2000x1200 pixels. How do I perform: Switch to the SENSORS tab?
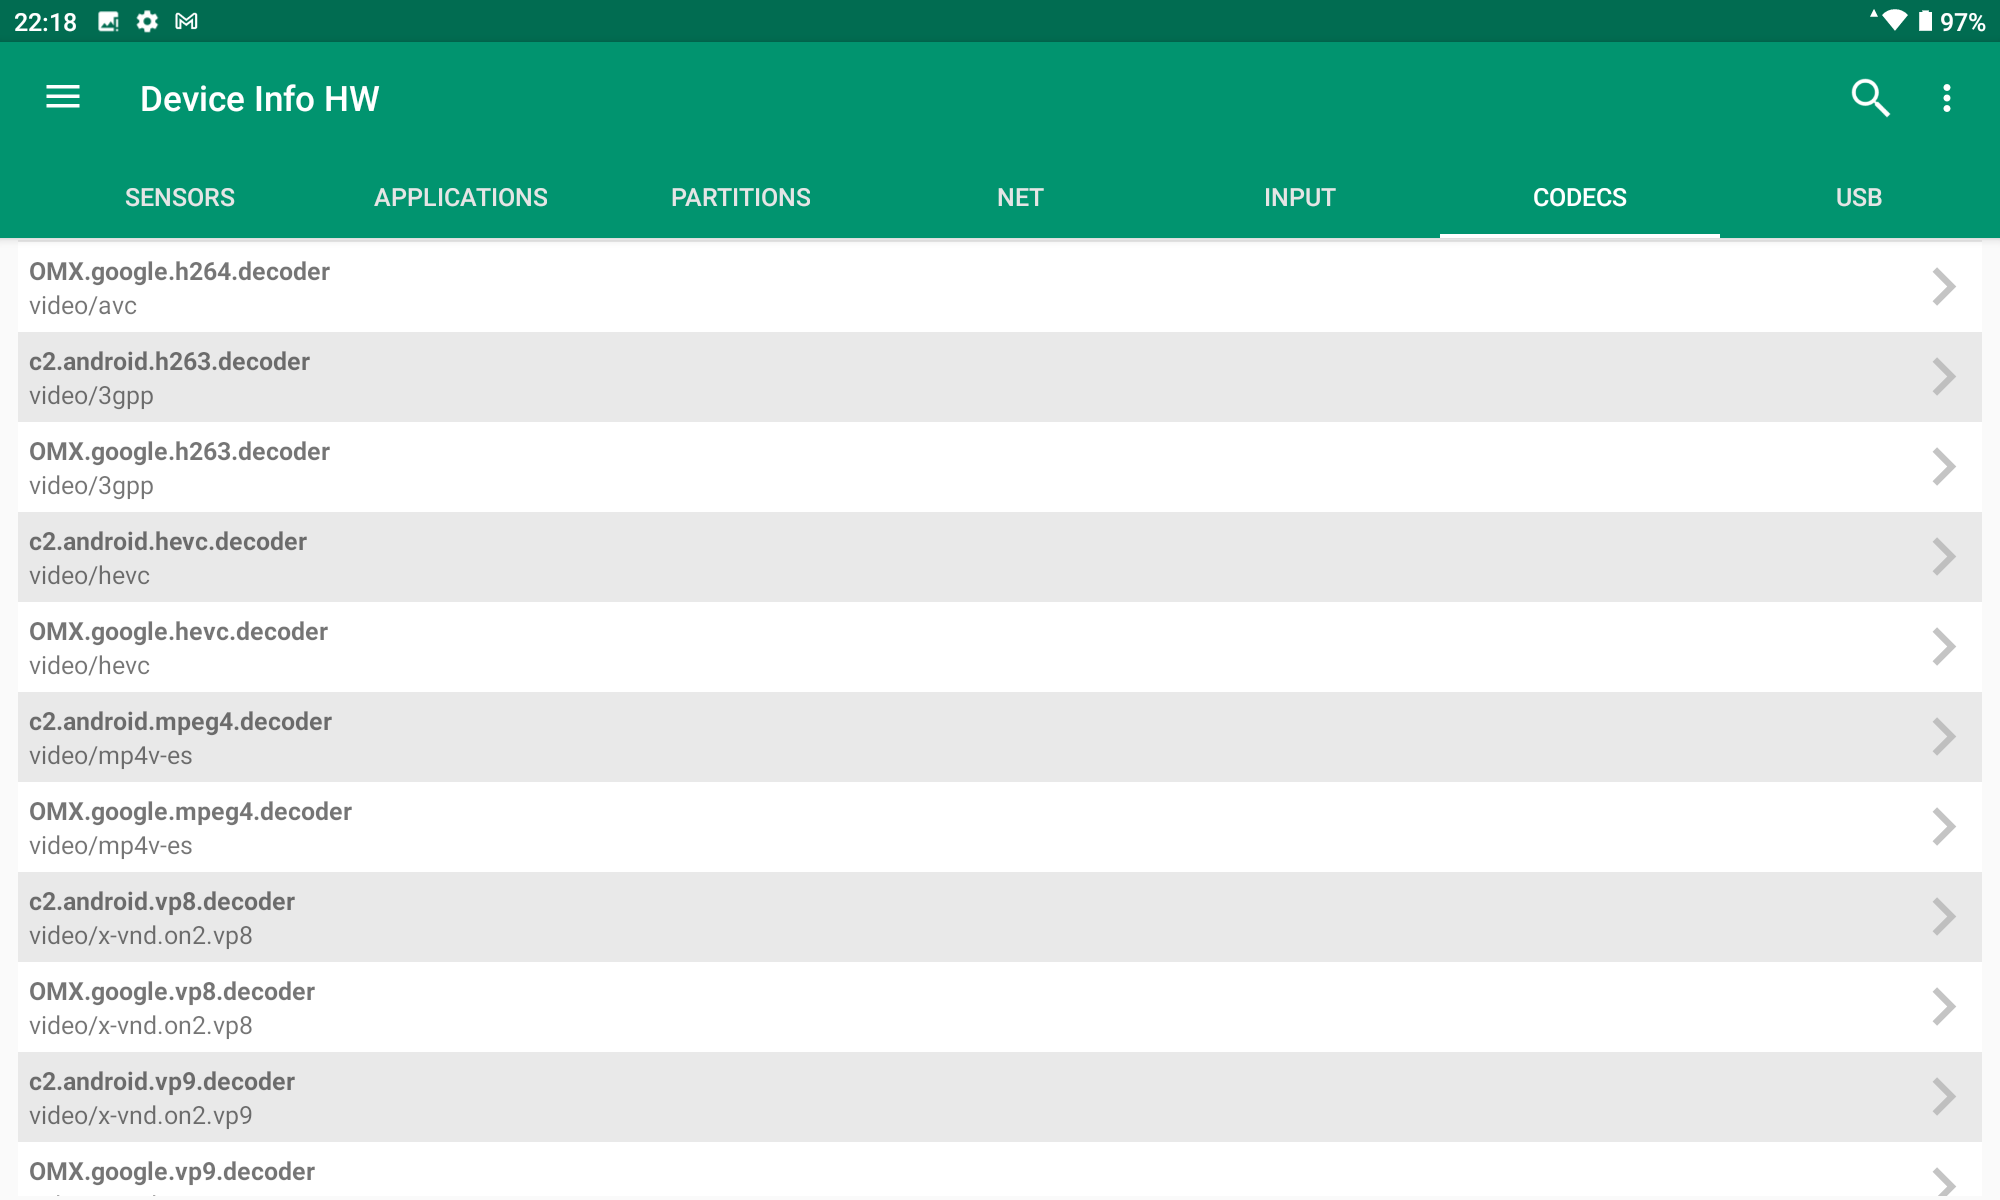tap(180, 197)
